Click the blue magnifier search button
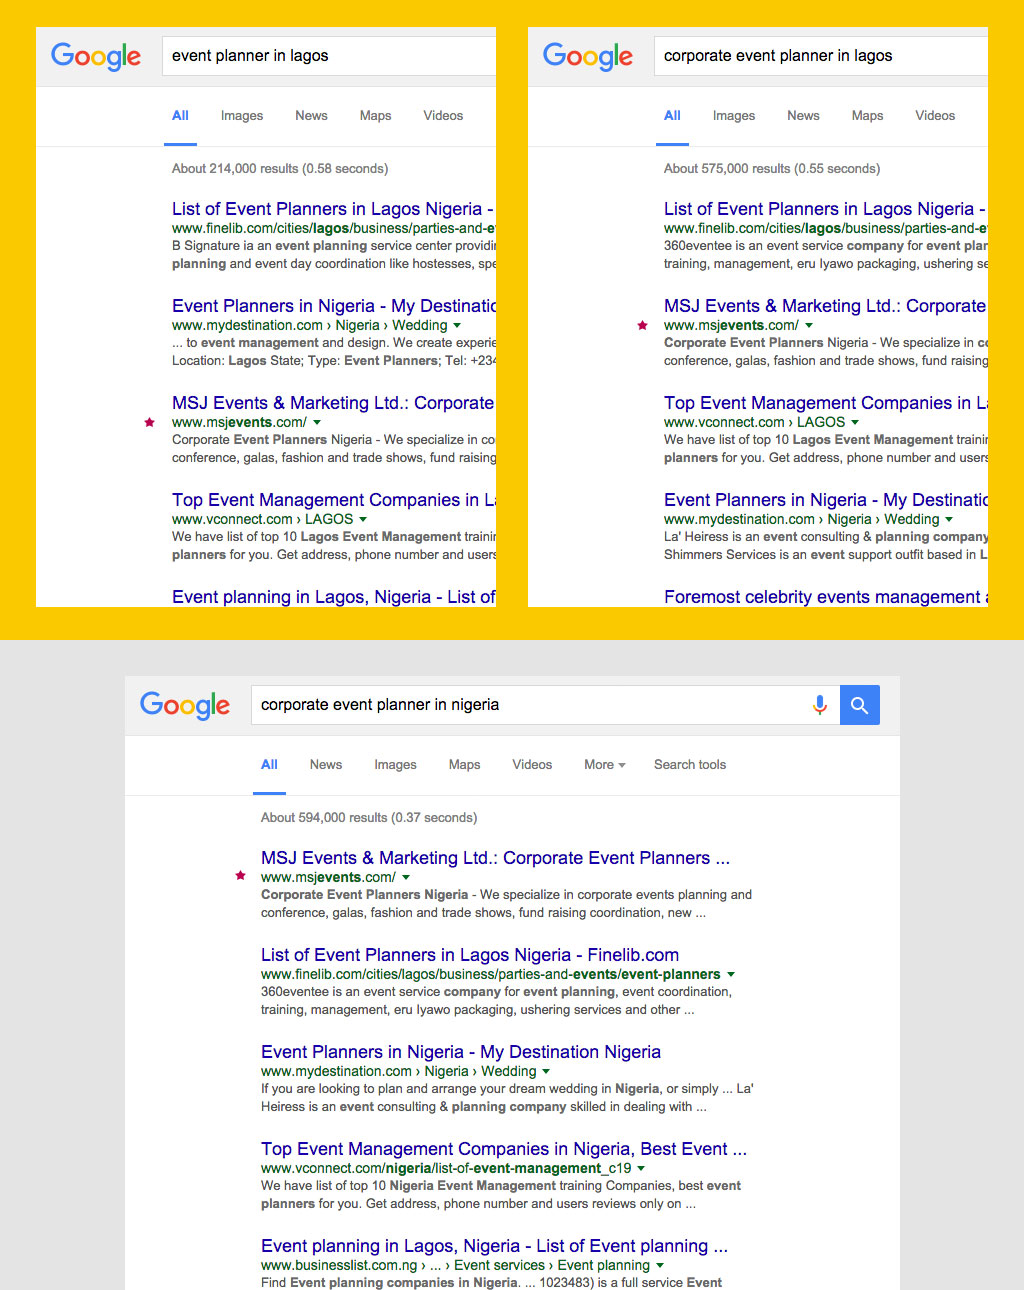This screenshot has height=1290, width=1024. pos(860,705)
